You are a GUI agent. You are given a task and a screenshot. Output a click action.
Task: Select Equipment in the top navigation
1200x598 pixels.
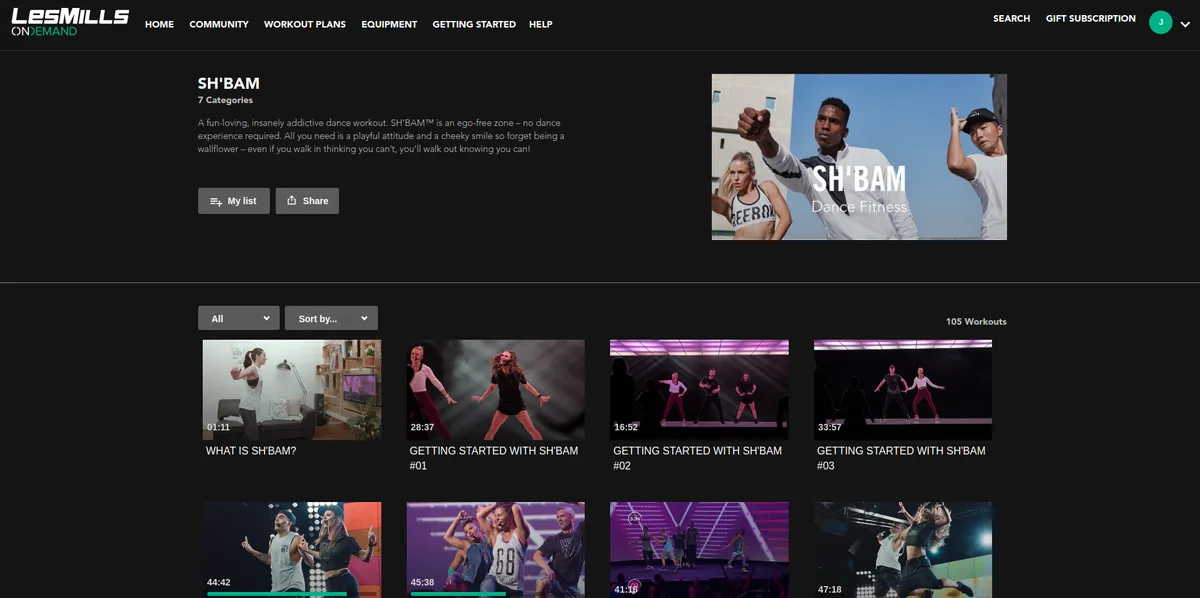[389, 24]
